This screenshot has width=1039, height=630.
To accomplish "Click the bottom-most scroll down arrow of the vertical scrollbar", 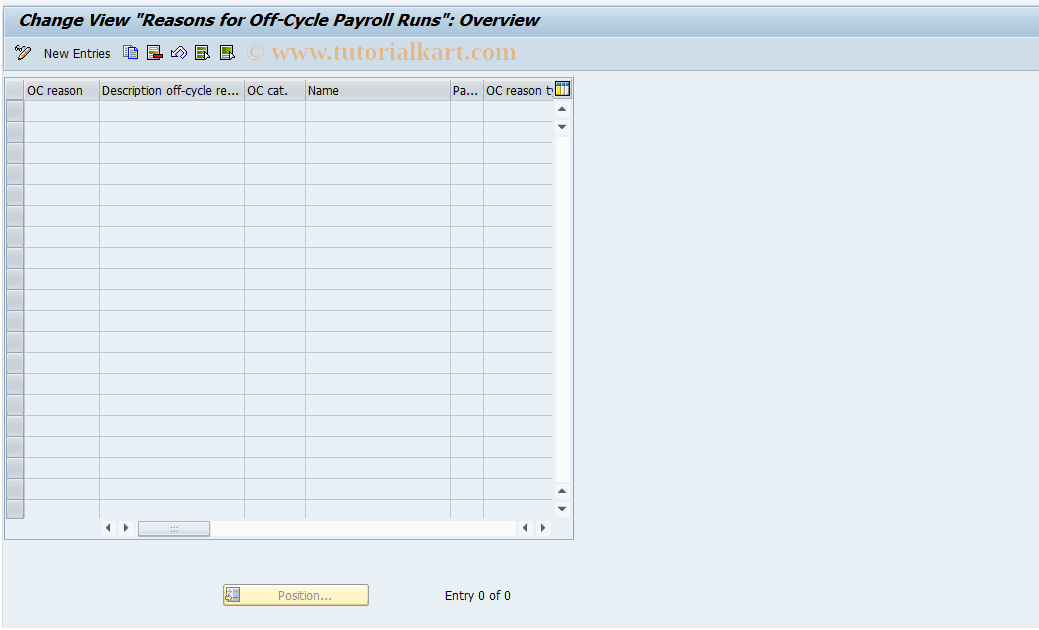I will pyautogui.click(x=562, y=509).
